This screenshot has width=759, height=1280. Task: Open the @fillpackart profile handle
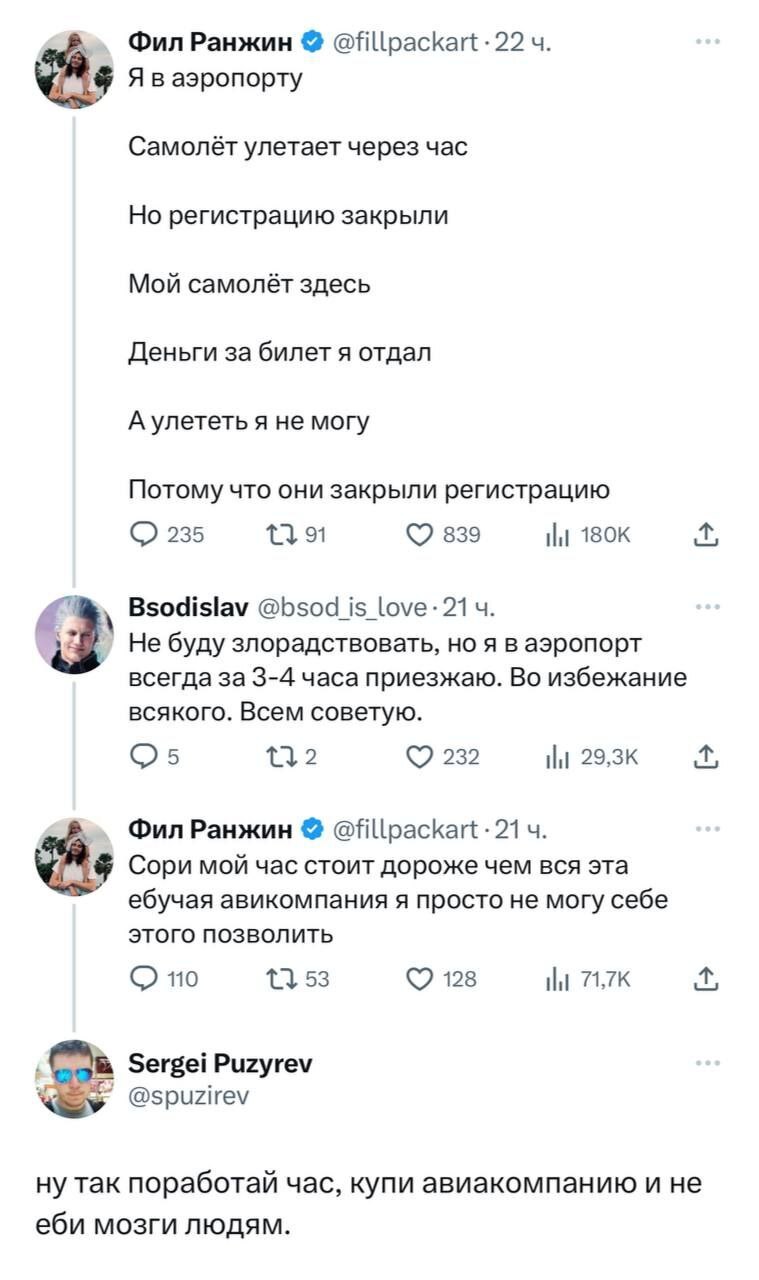[404, 42]
